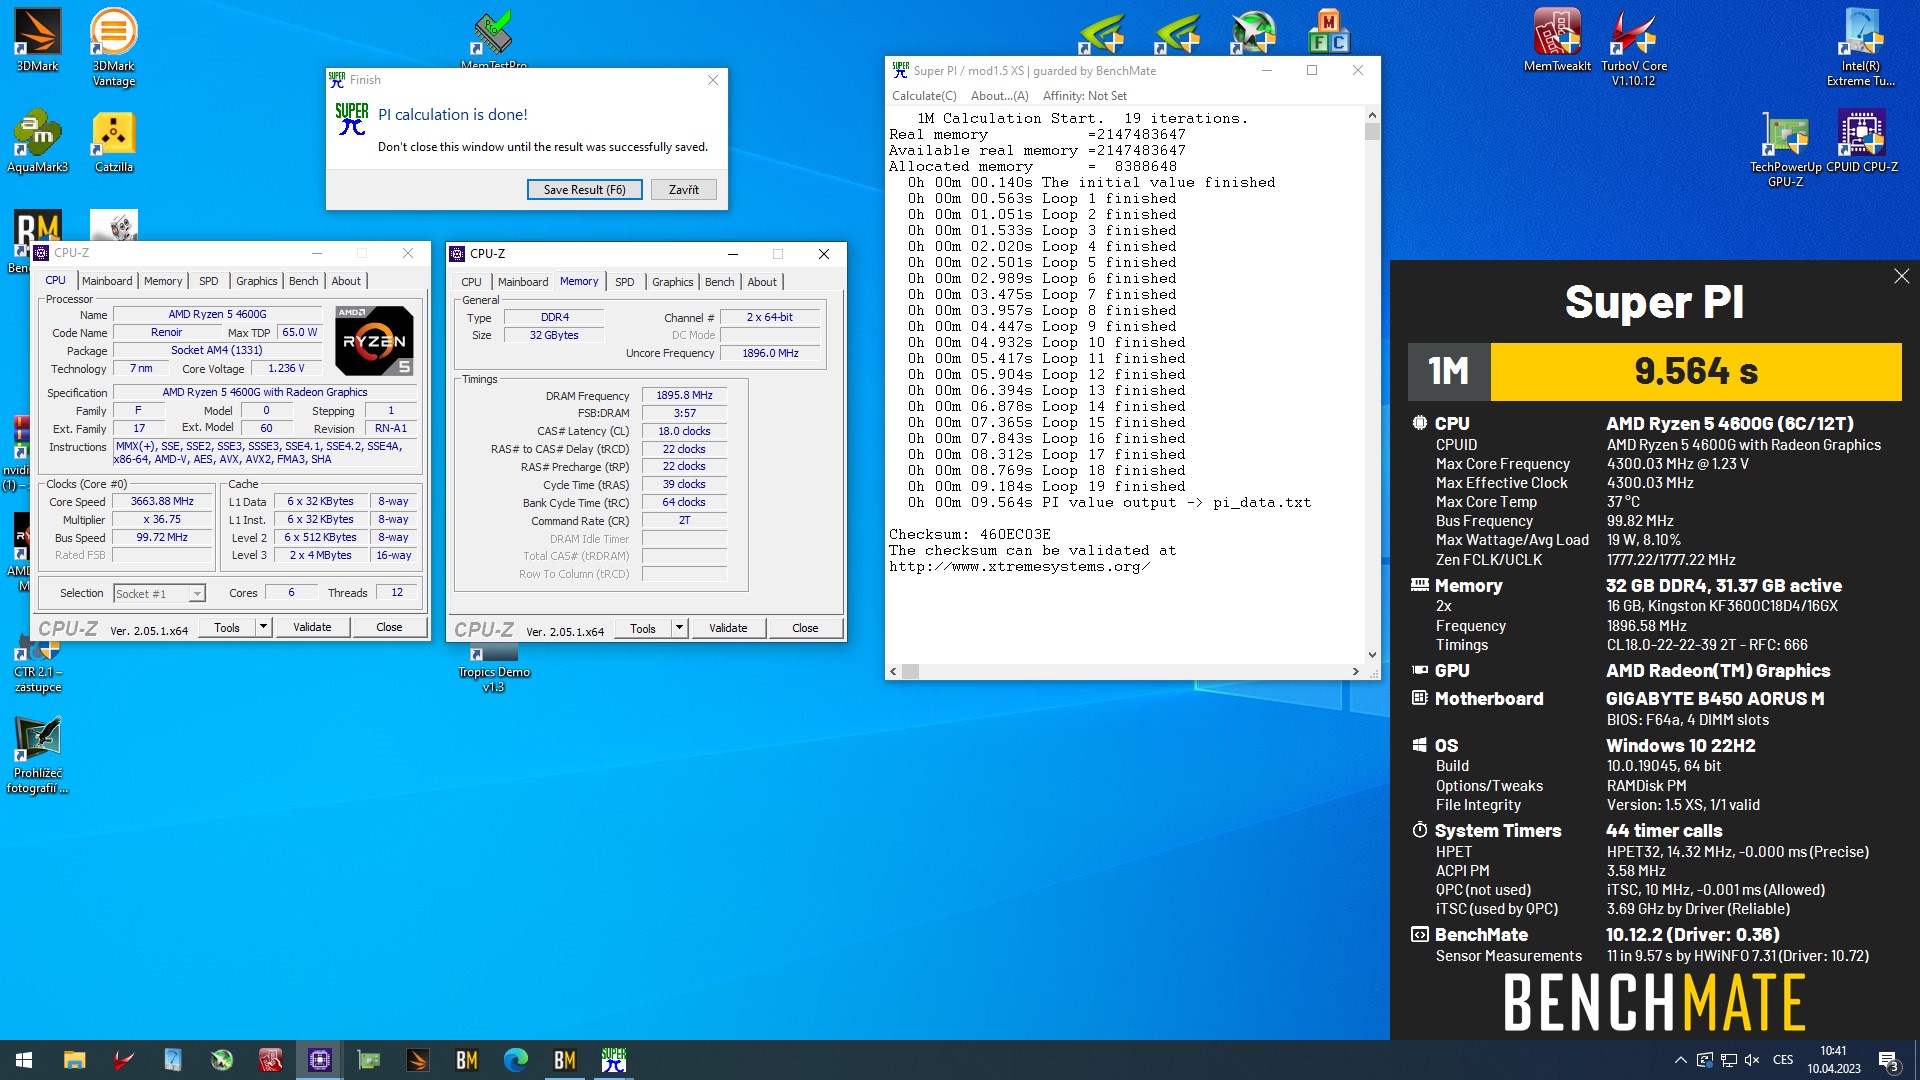The height and width of the screenshot is (1080, 1920).
Task: Click Validate in CPU-tab CPU-Z window
Action: pos(312,627)
